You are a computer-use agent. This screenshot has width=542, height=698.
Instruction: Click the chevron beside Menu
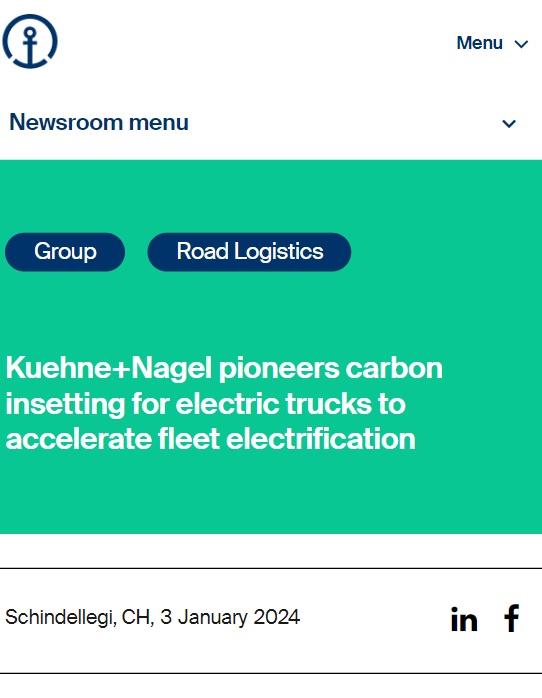[x=521, y=44]
